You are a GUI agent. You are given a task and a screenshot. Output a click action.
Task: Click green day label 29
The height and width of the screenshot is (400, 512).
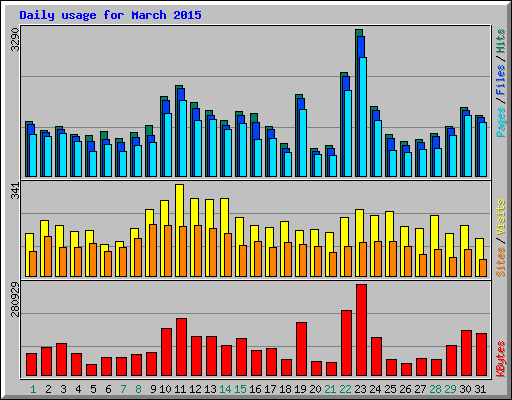tap(450, 389)
